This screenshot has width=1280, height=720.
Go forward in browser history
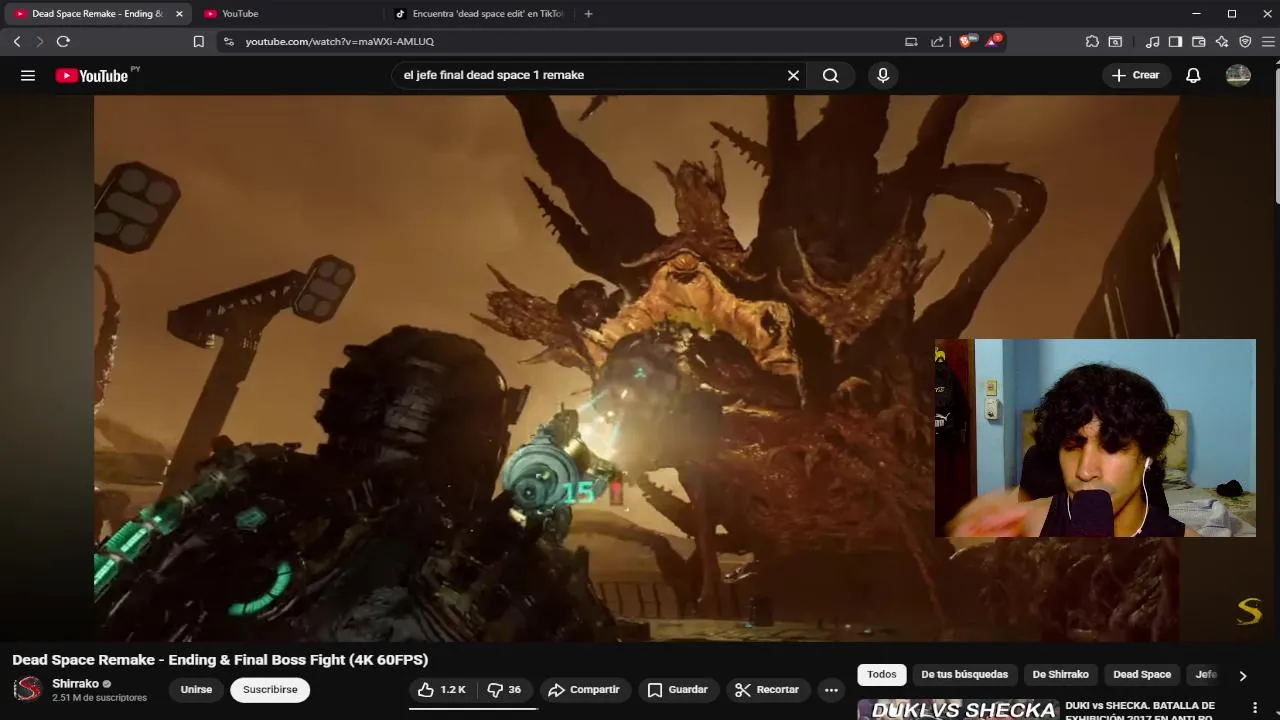[40, 41]
